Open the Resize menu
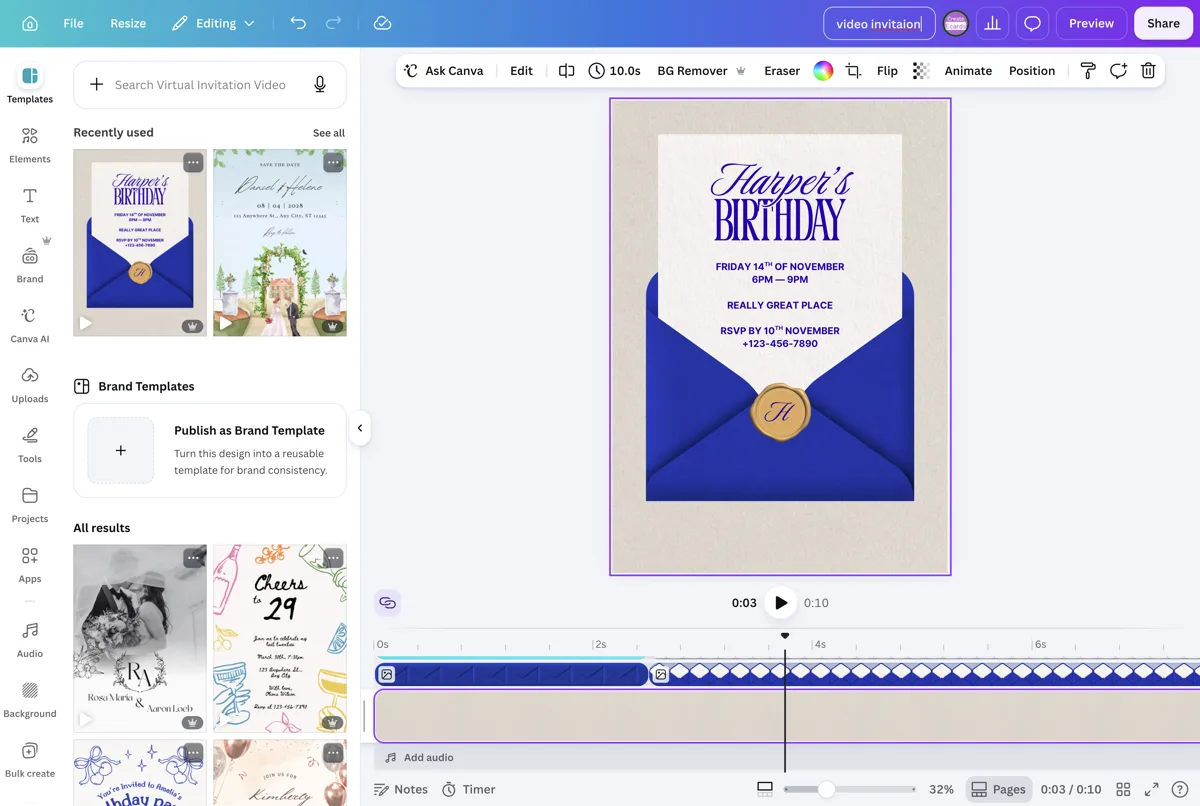 click(x=128, y=23)
